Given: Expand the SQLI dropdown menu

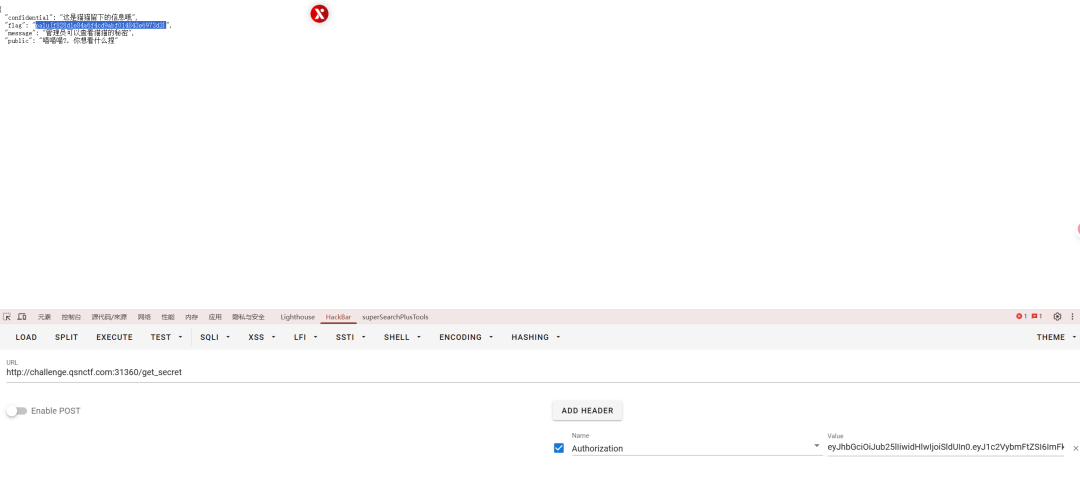Looking at the screenshot, I should pos(215,338).
